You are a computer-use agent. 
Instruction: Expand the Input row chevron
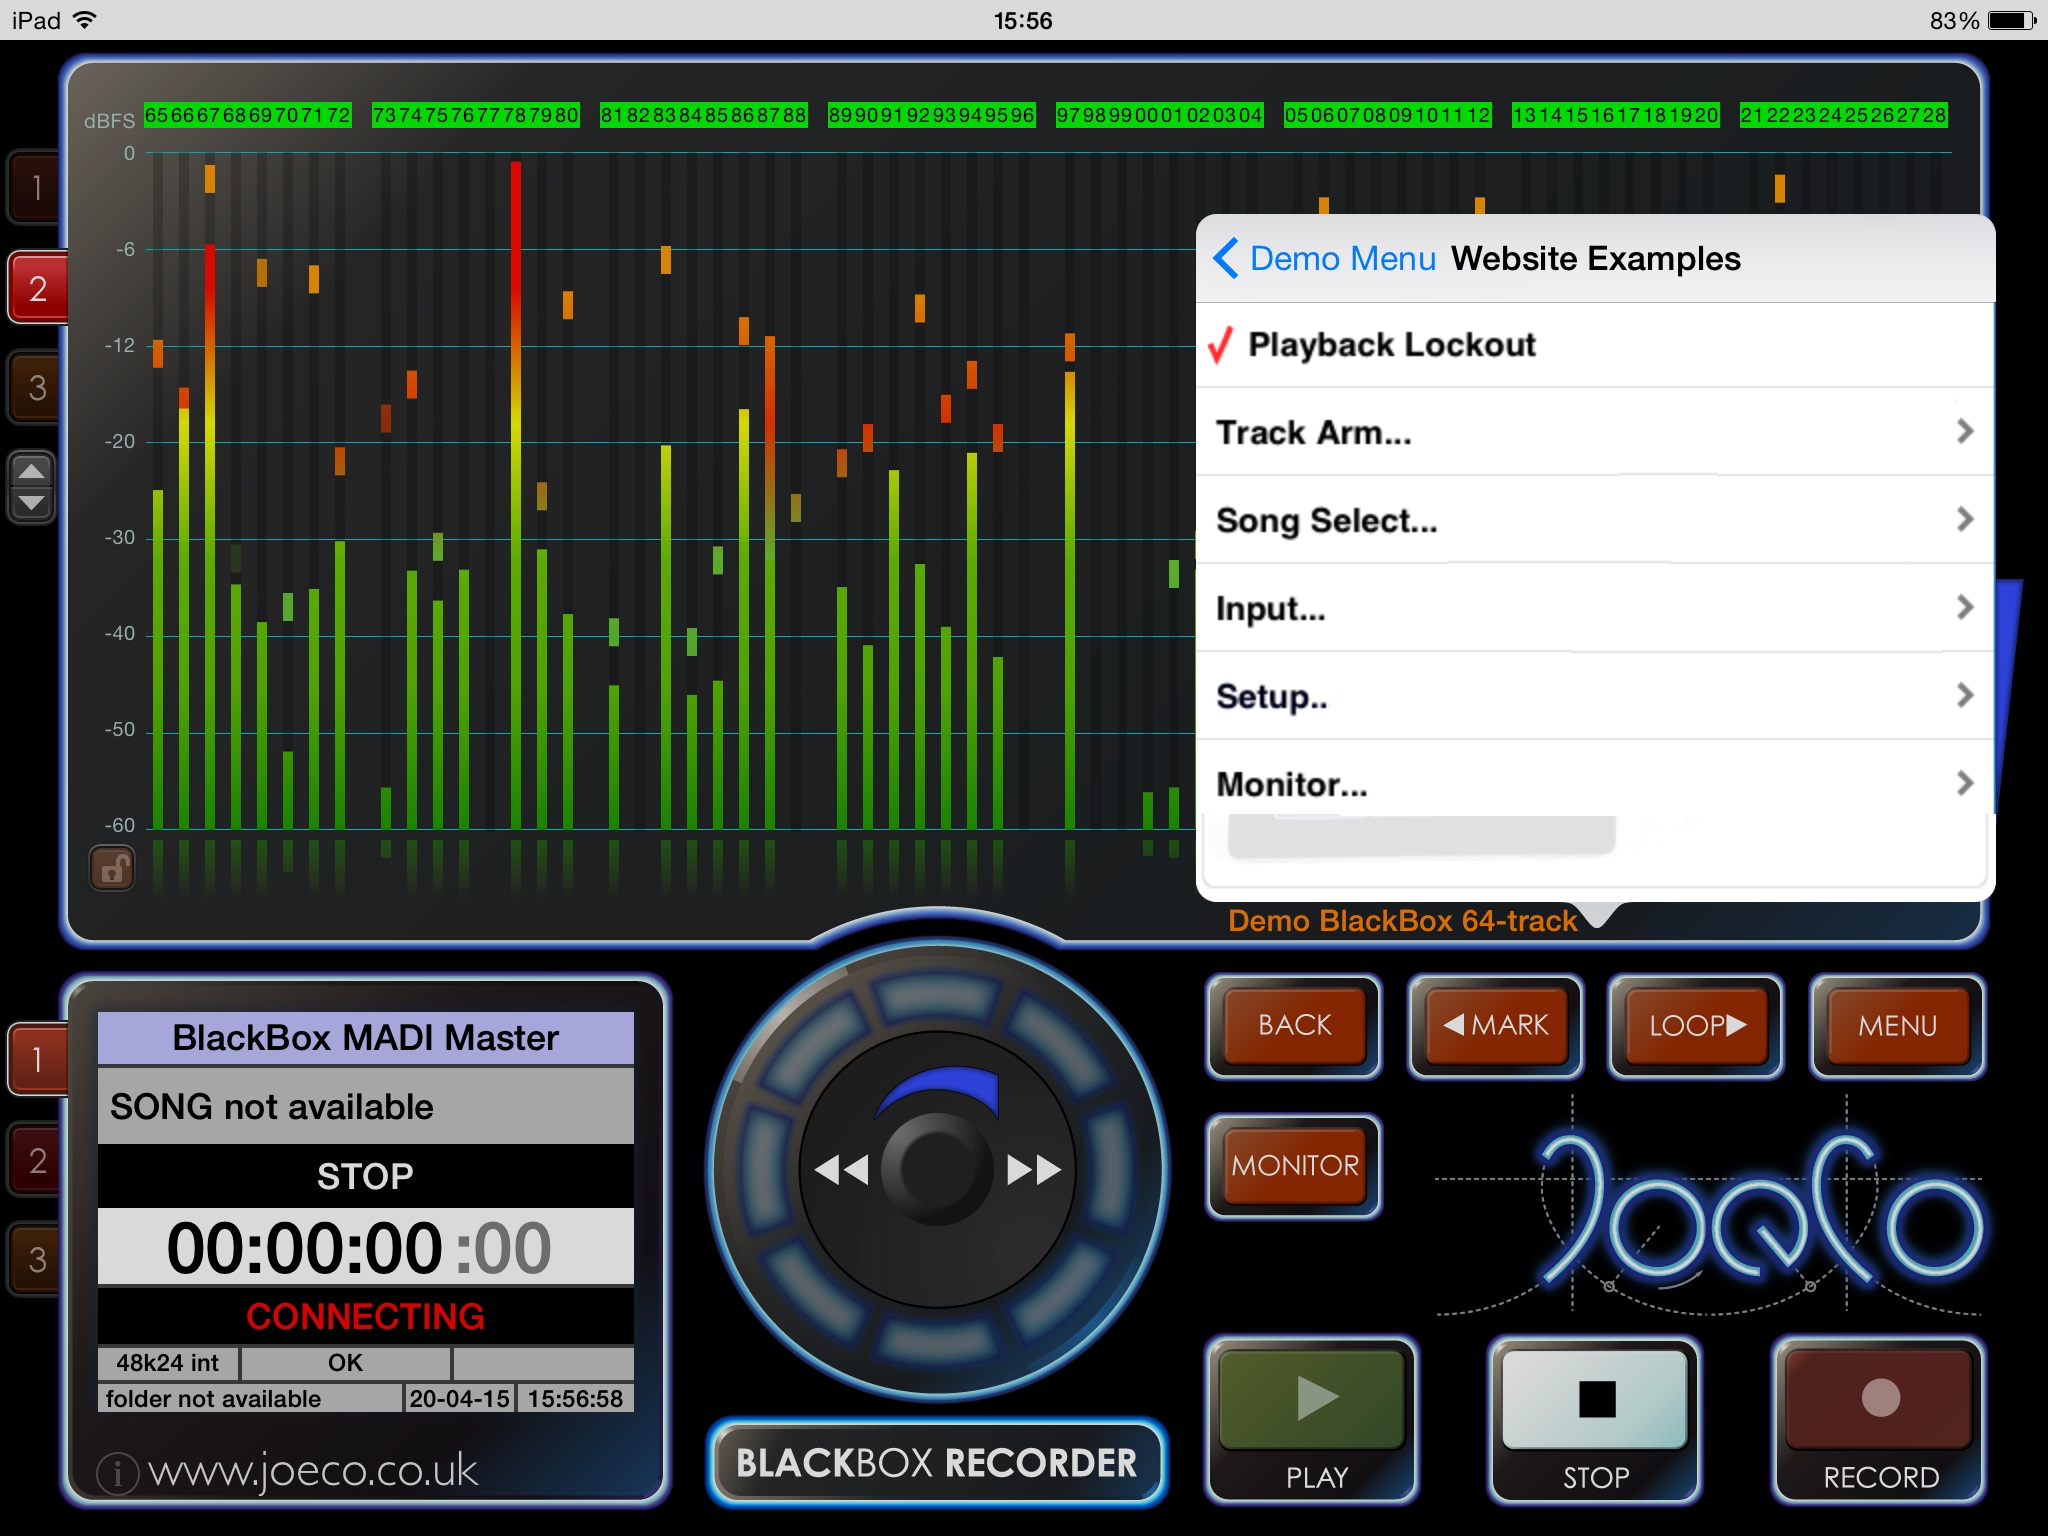pos(1964,607)
